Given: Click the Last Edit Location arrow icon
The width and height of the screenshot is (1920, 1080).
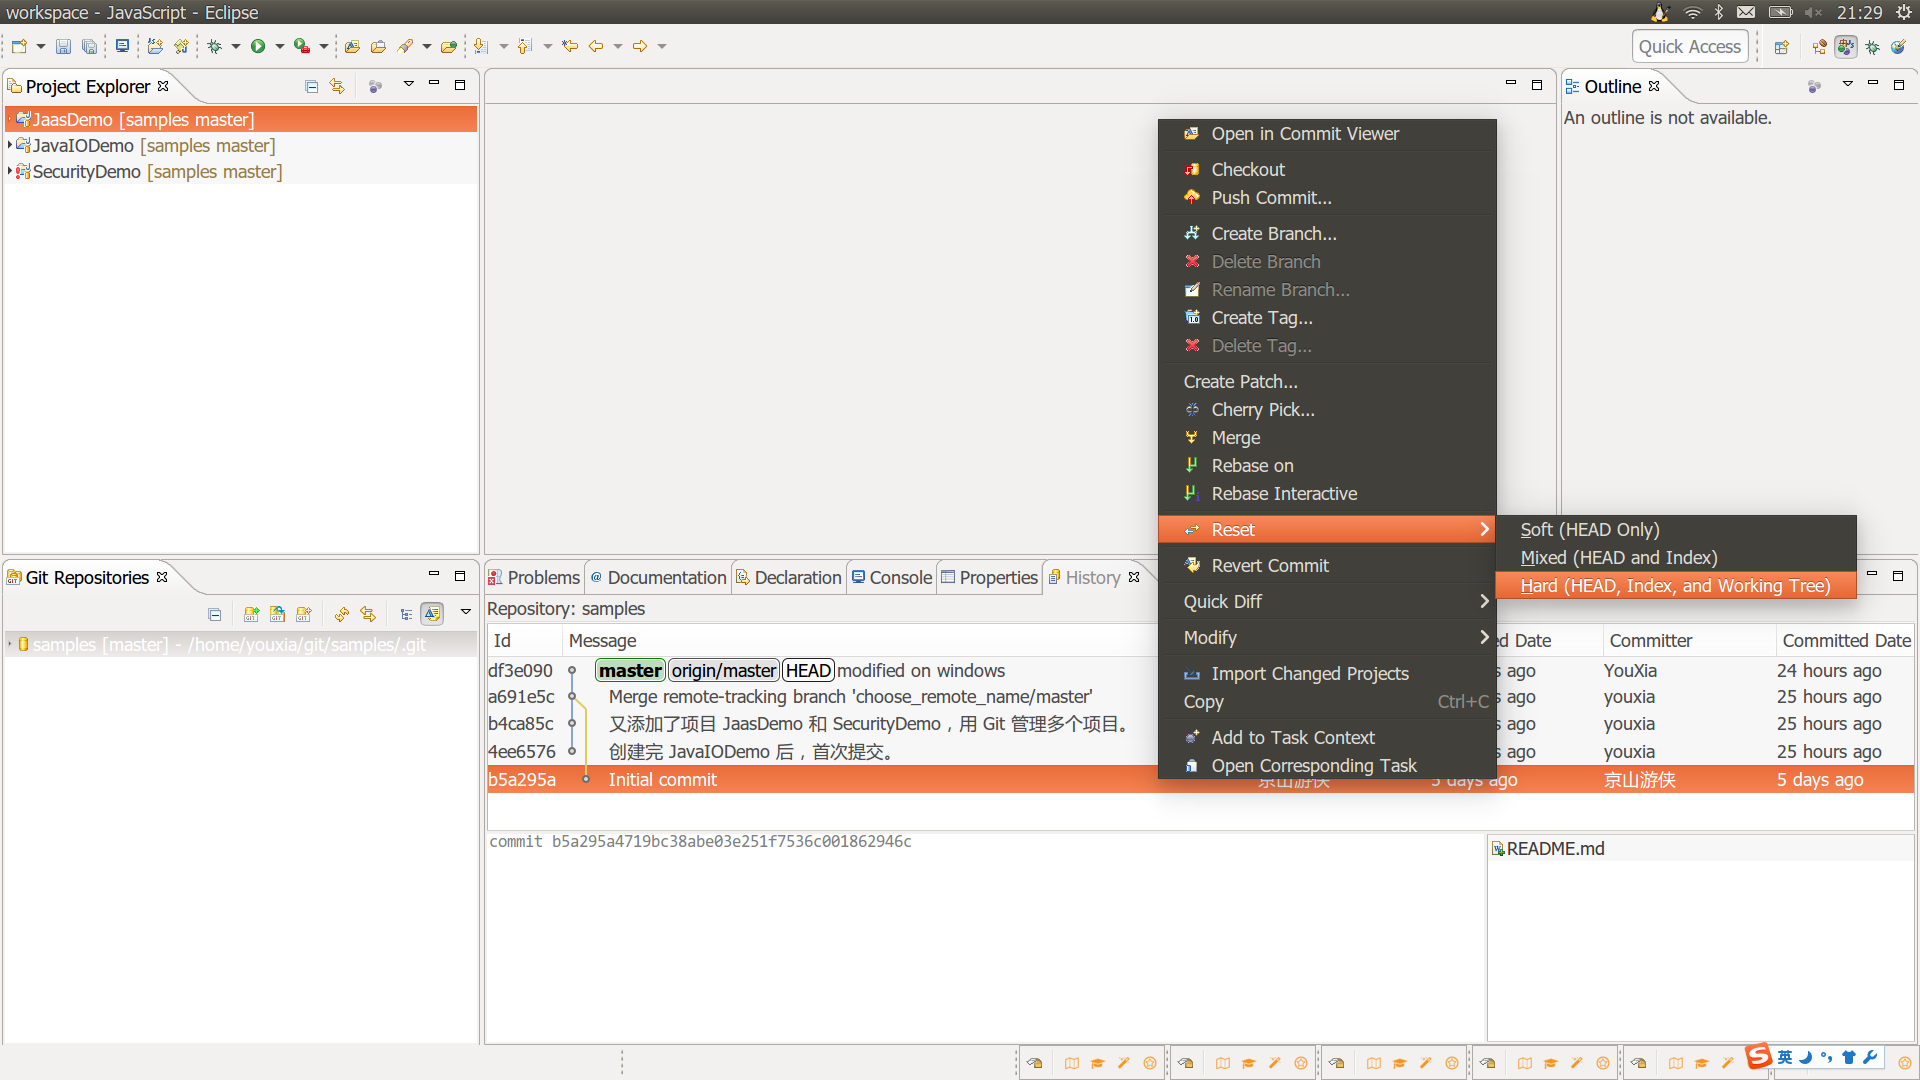Looking at the screenshot, I should point(570,46).
